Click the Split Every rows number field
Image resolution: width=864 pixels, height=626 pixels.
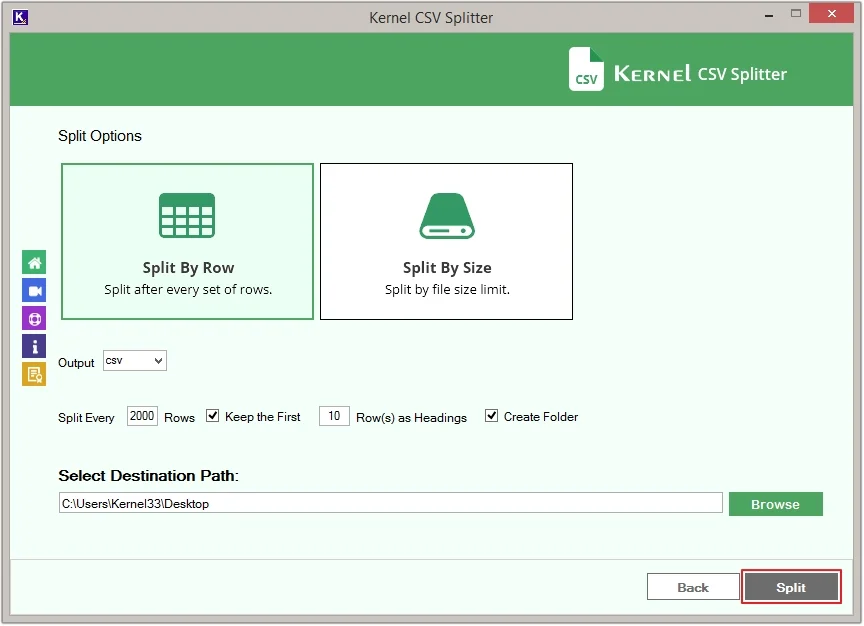coord(142,416)
